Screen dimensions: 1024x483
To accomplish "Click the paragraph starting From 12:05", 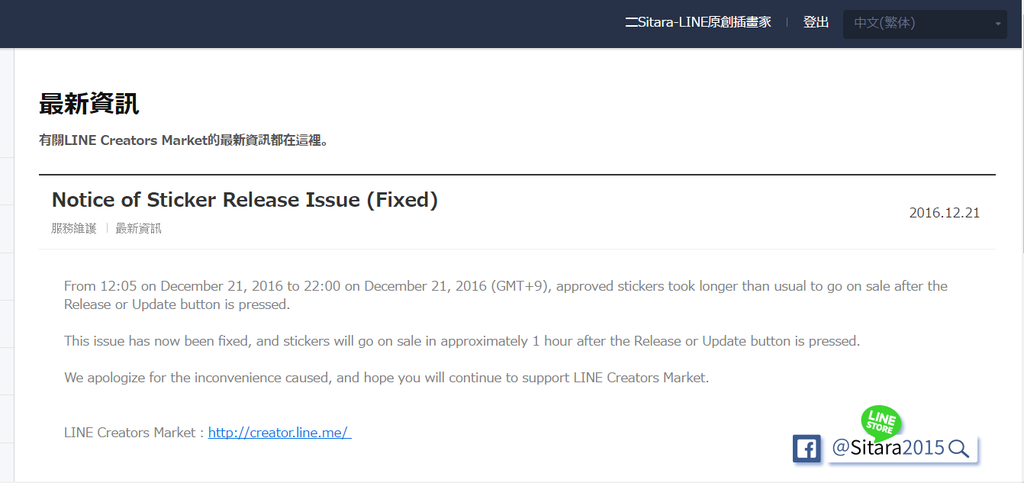I will 505,295.
